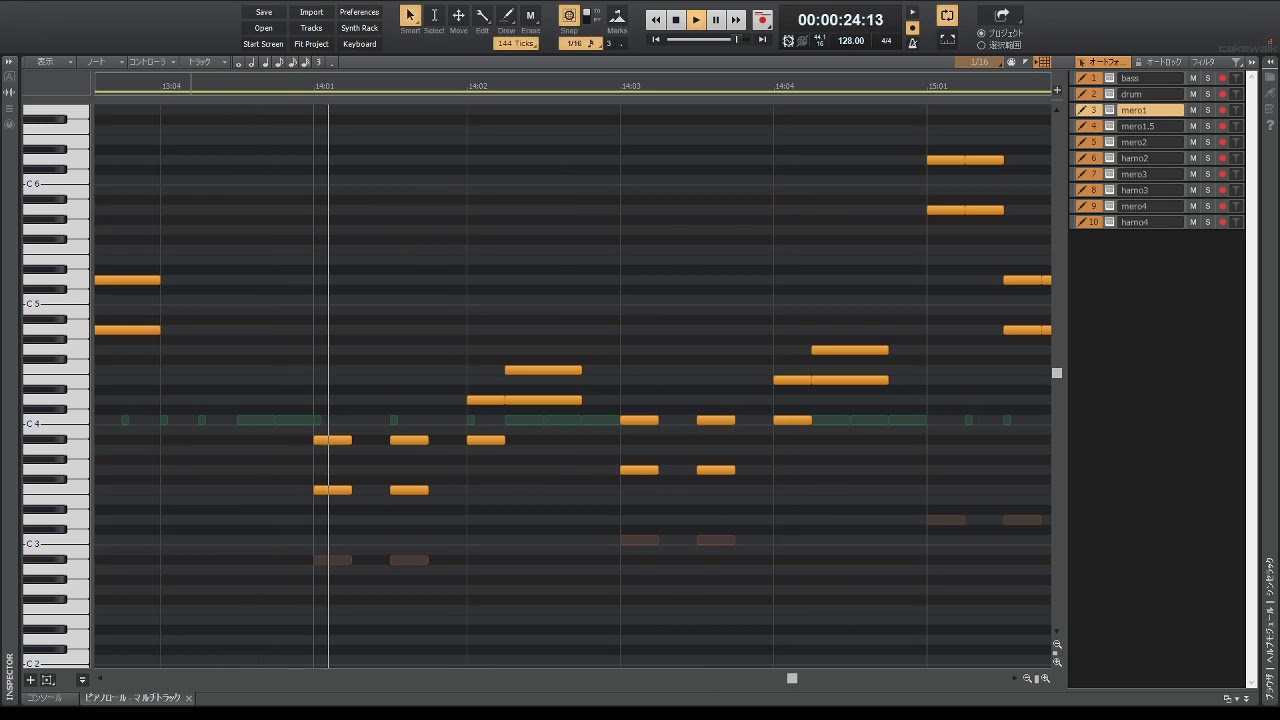Toggle record arm on mero1 track
1280x720 pixels.
tap(1222, 110)
